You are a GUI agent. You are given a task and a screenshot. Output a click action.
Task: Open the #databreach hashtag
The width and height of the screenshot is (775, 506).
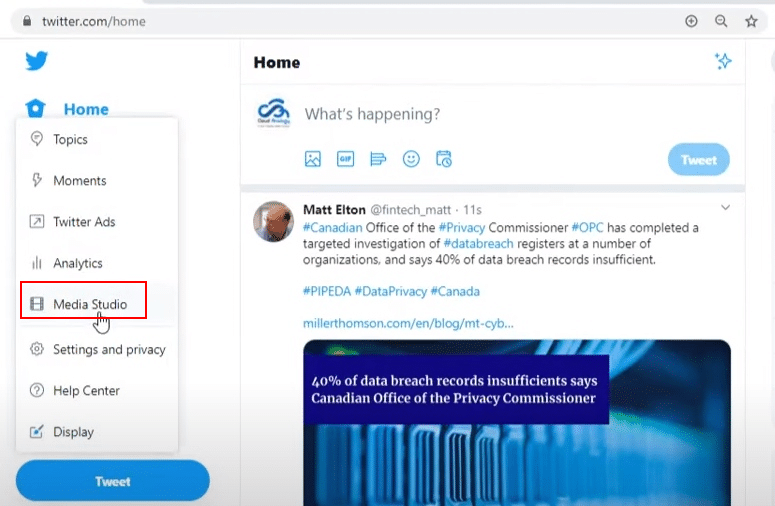click(478, 244)
